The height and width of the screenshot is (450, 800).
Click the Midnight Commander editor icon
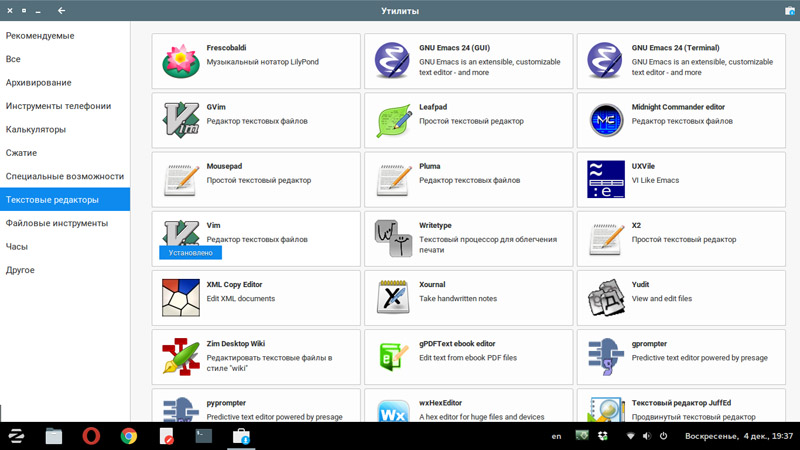[x=606, y=120]
